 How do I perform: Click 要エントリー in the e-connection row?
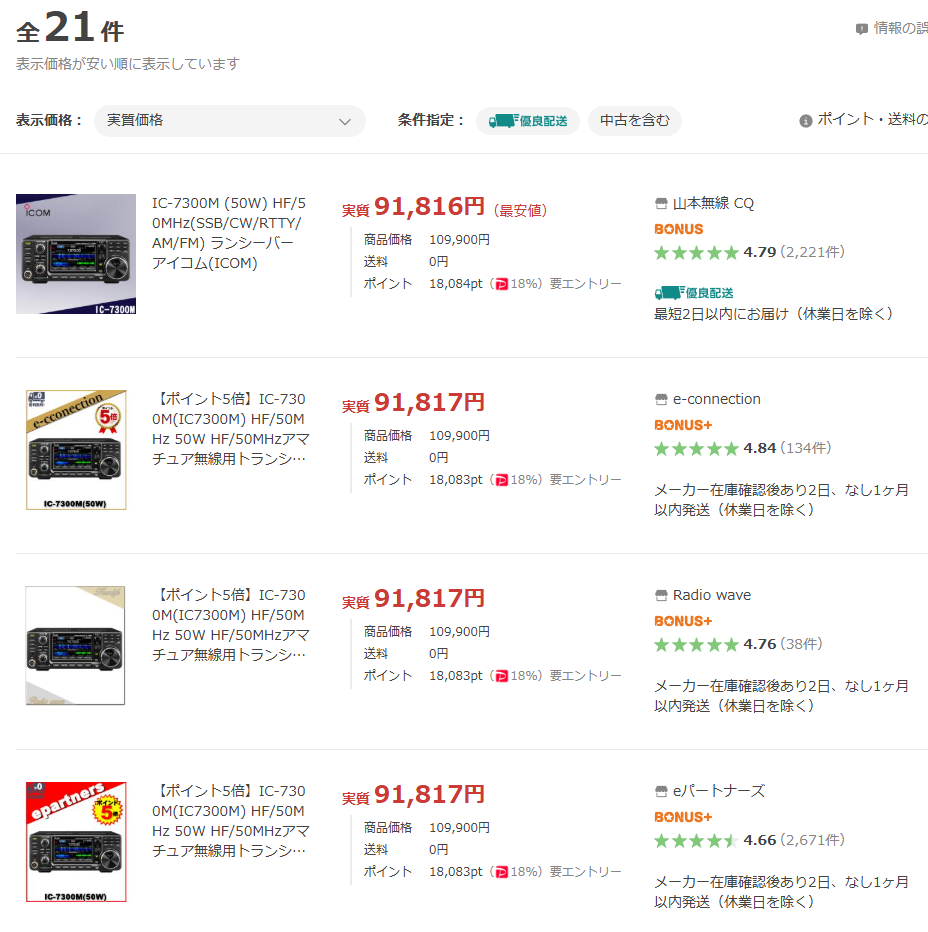[585, 480]
